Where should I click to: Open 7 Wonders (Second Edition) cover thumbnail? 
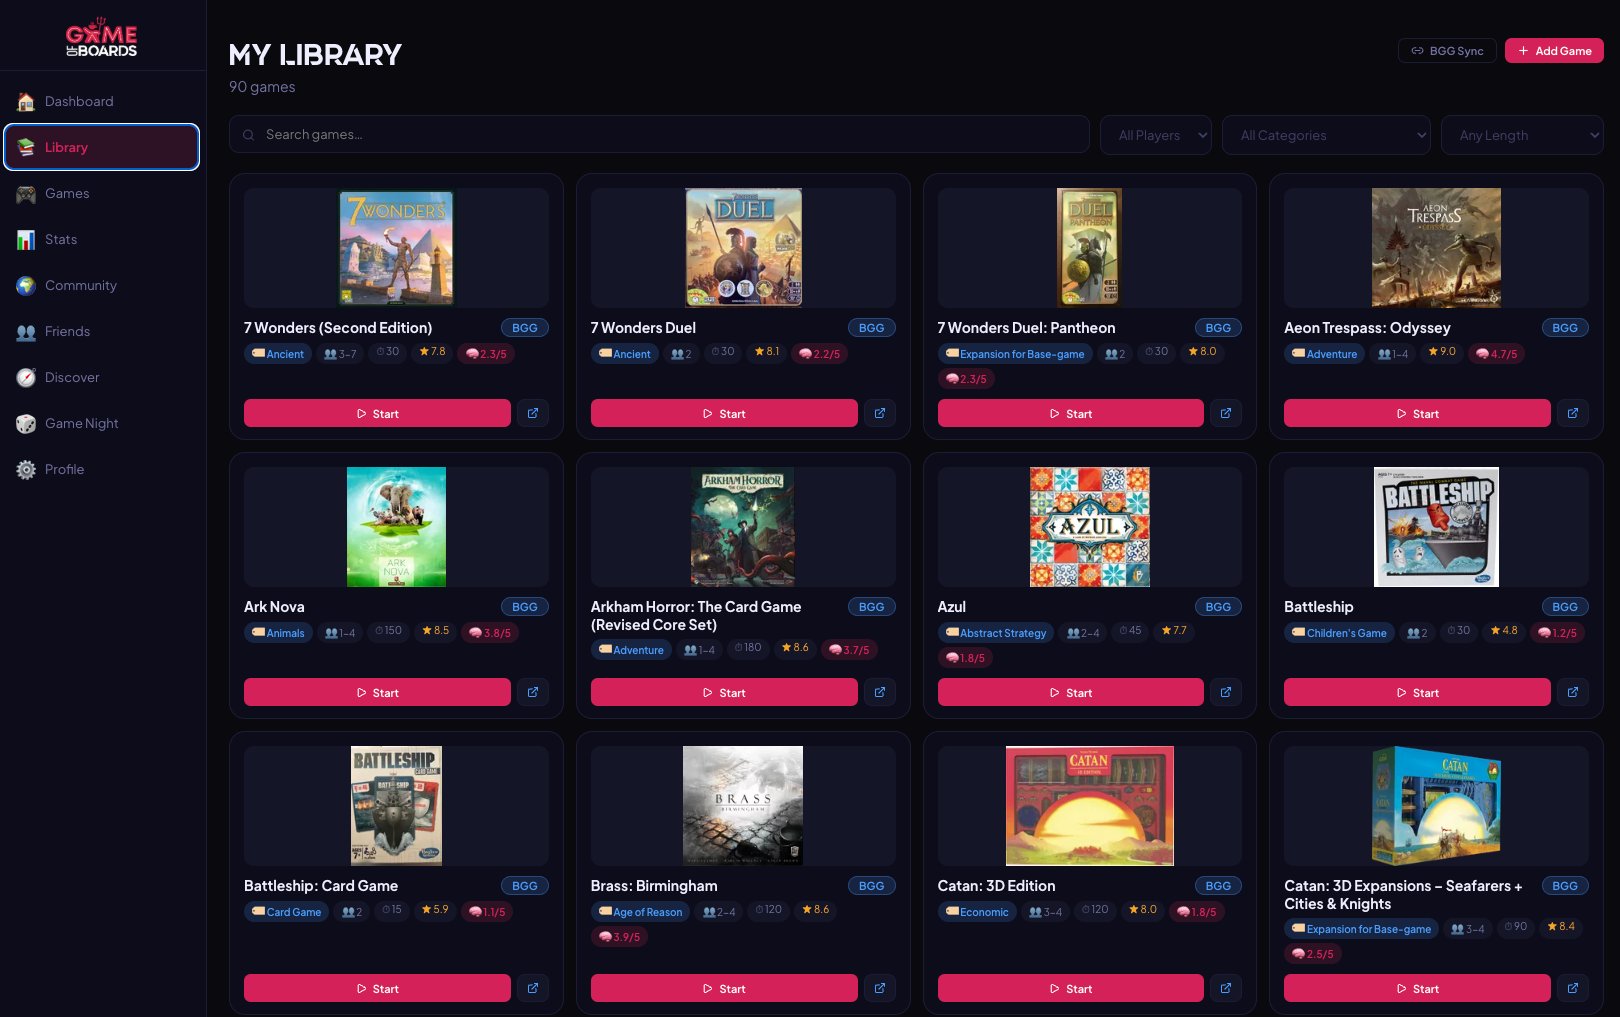(396, 248)
